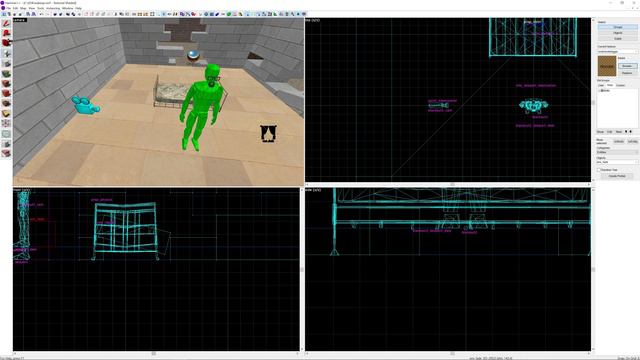Click the prop_physics label in front view
The image size is (640, 360).
pyautogui.click(x=102, y=200)
